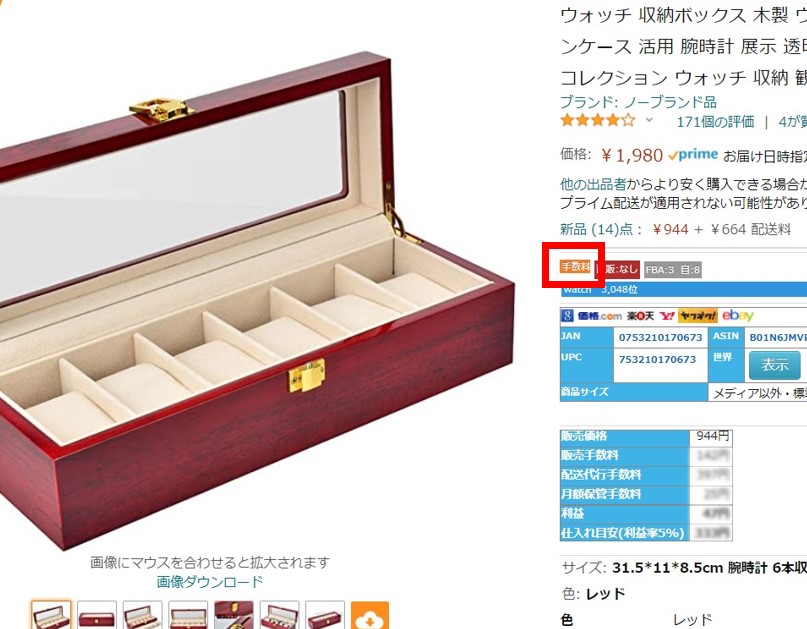The image size is (807, 629).
Task: Open the 他の出品者 sellers link
Action: point(593,184)
